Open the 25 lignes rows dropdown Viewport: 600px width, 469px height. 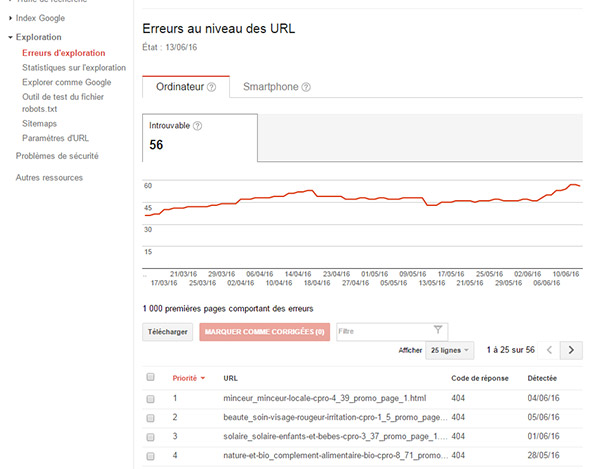(450, 350)
